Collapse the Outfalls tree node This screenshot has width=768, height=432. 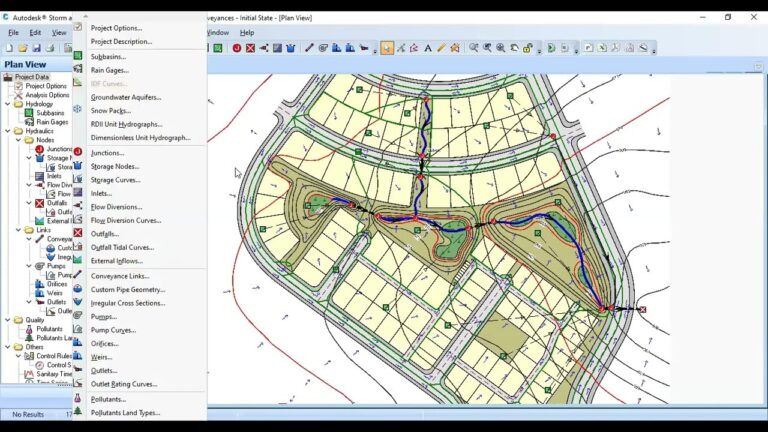coord(29,203)
